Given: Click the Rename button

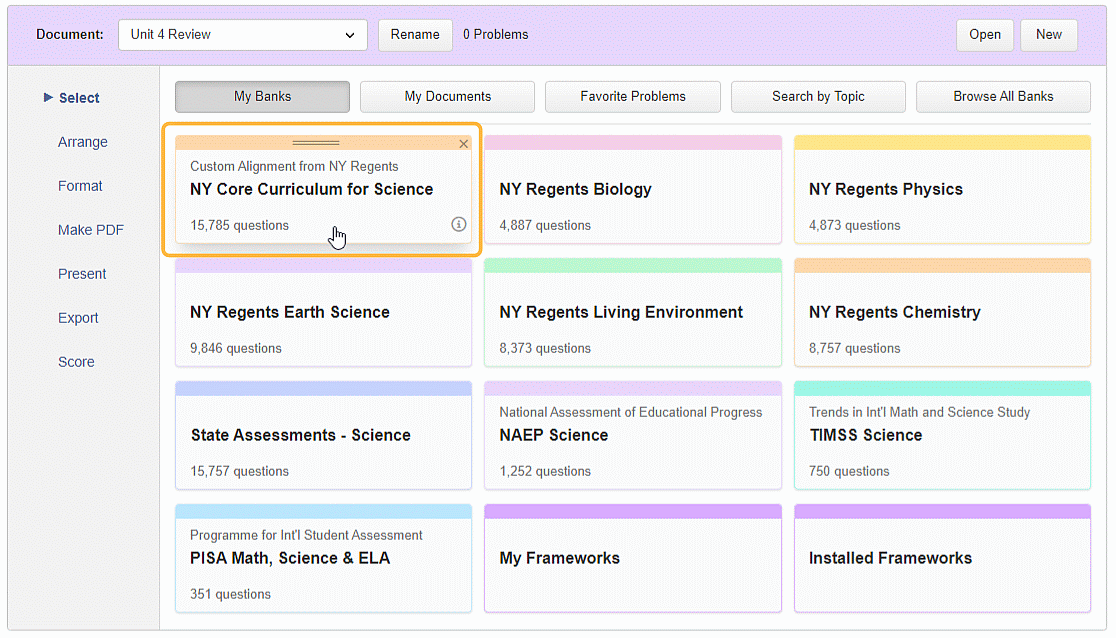Looking at the screenshot, I should (415, 35).
